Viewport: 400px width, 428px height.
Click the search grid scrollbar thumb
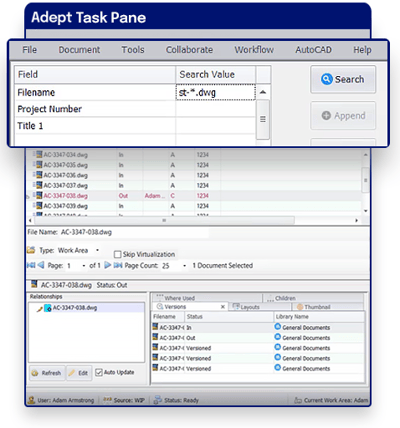pos(263,119)
